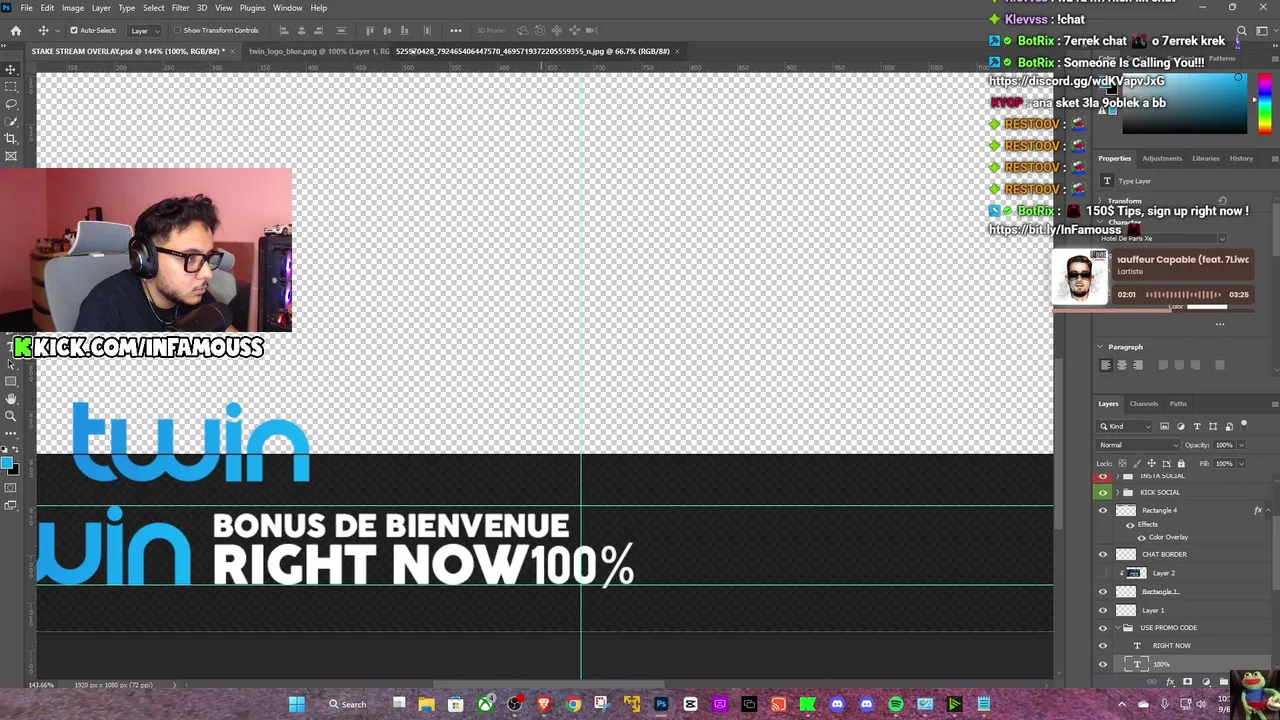This screenshot has width=1280, height=720.
Task: Select the Zoom tool
Action: coord(11,415)
